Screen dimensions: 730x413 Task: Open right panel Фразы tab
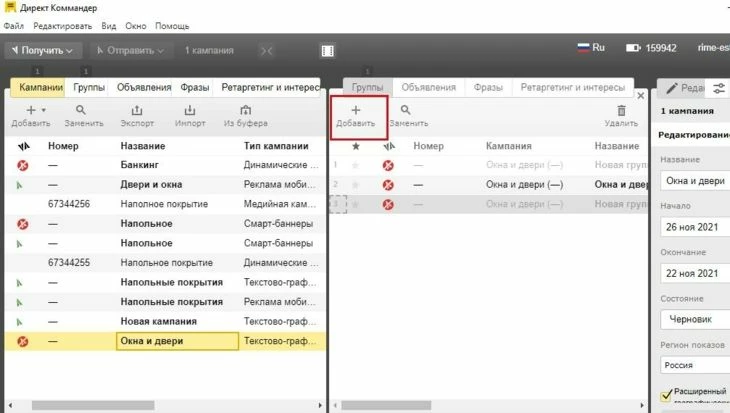pos(488,87)
